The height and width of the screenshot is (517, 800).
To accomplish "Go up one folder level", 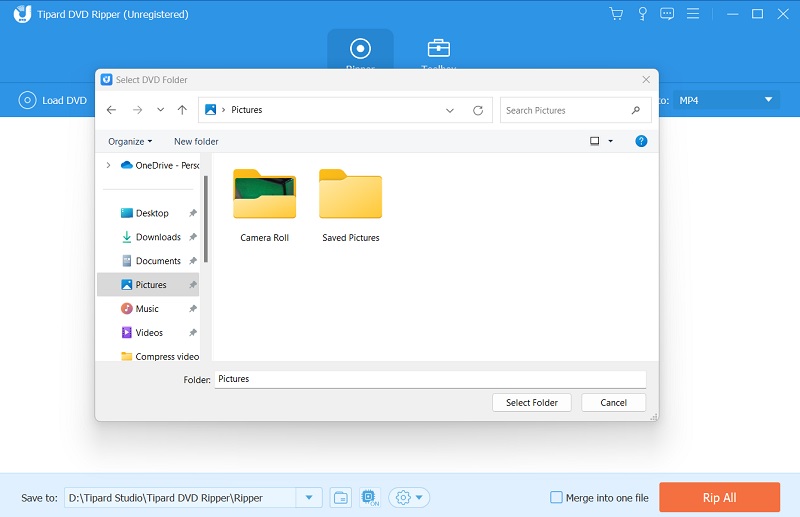I will (x=182, y=110).
